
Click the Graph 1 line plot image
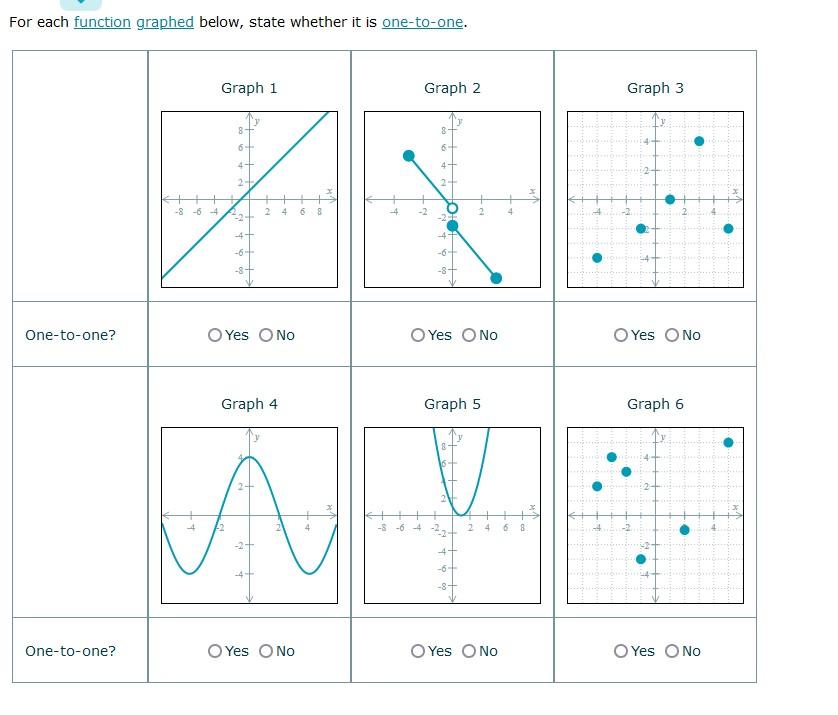click(x=249, y=197)
